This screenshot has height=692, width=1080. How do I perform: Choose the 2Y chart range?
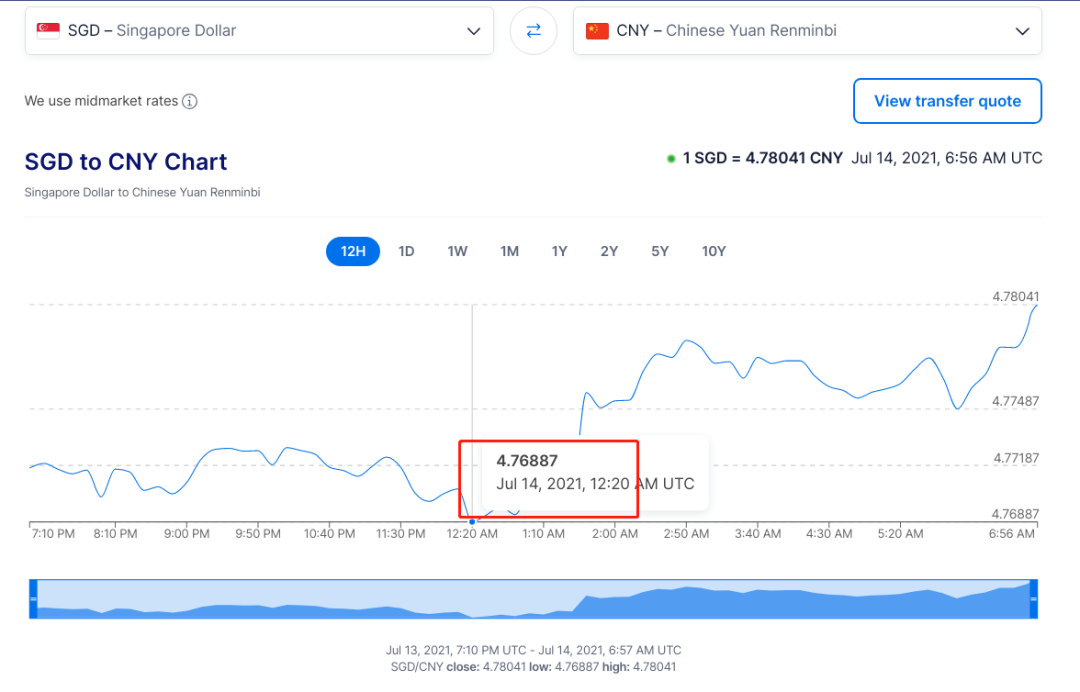(609, 251)
